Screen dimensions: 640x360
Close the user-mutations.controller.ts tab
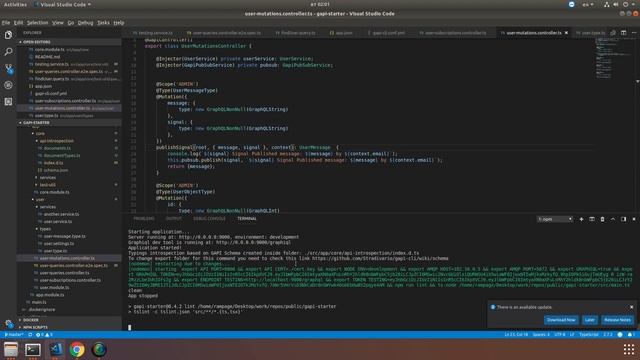pos(566,33)
